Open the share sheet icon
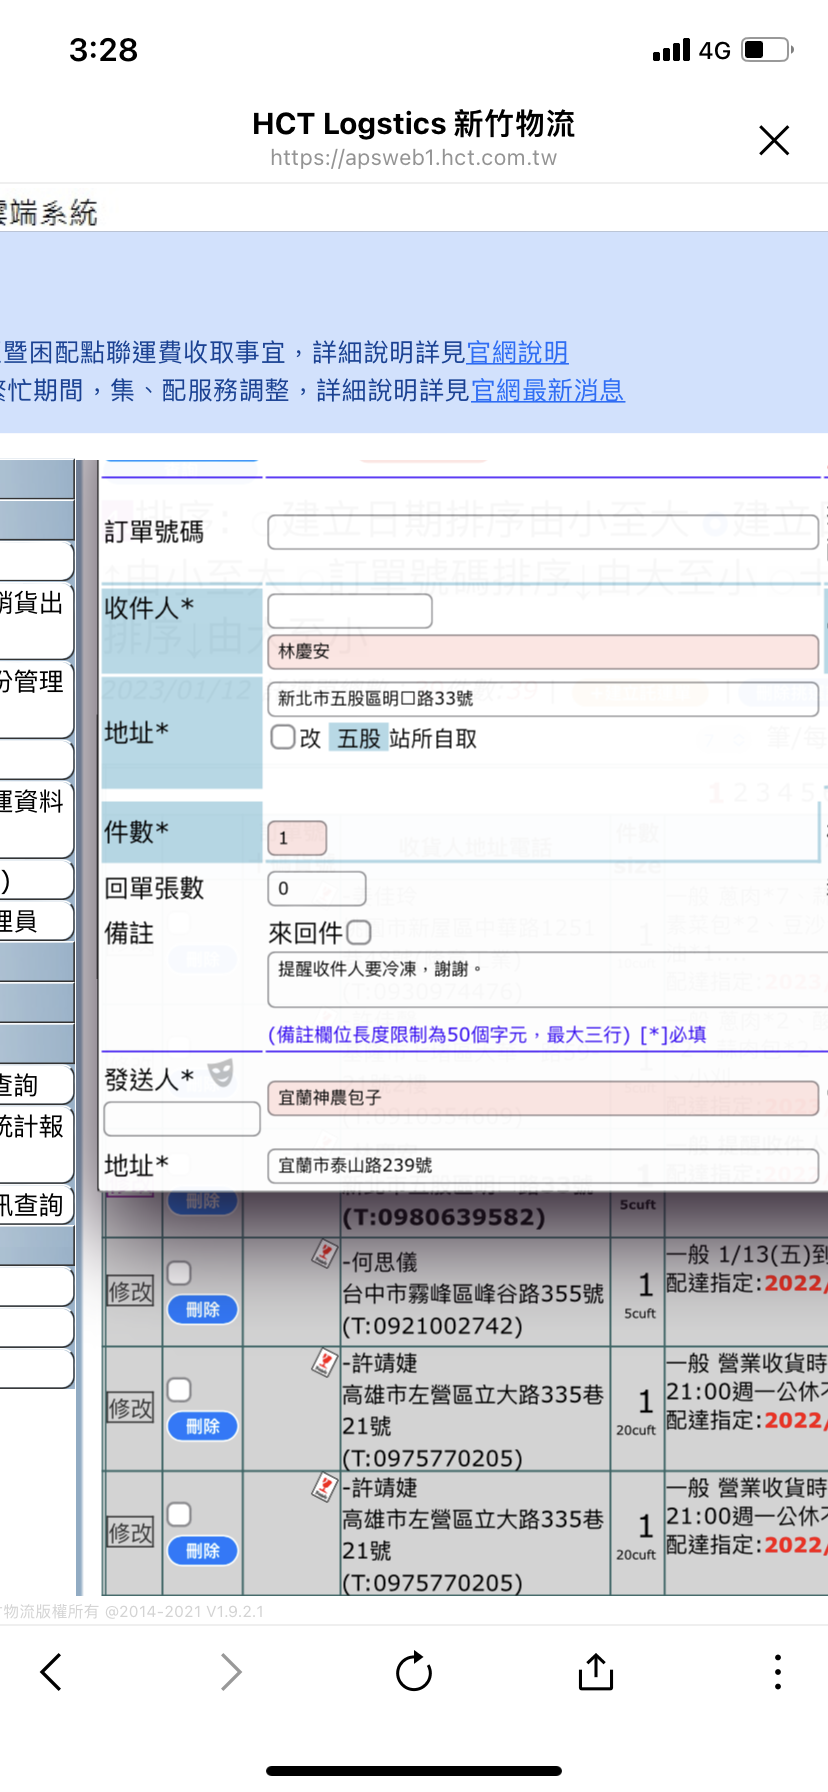Screen dimensions: 828x1792 (x=596, y=1671)
